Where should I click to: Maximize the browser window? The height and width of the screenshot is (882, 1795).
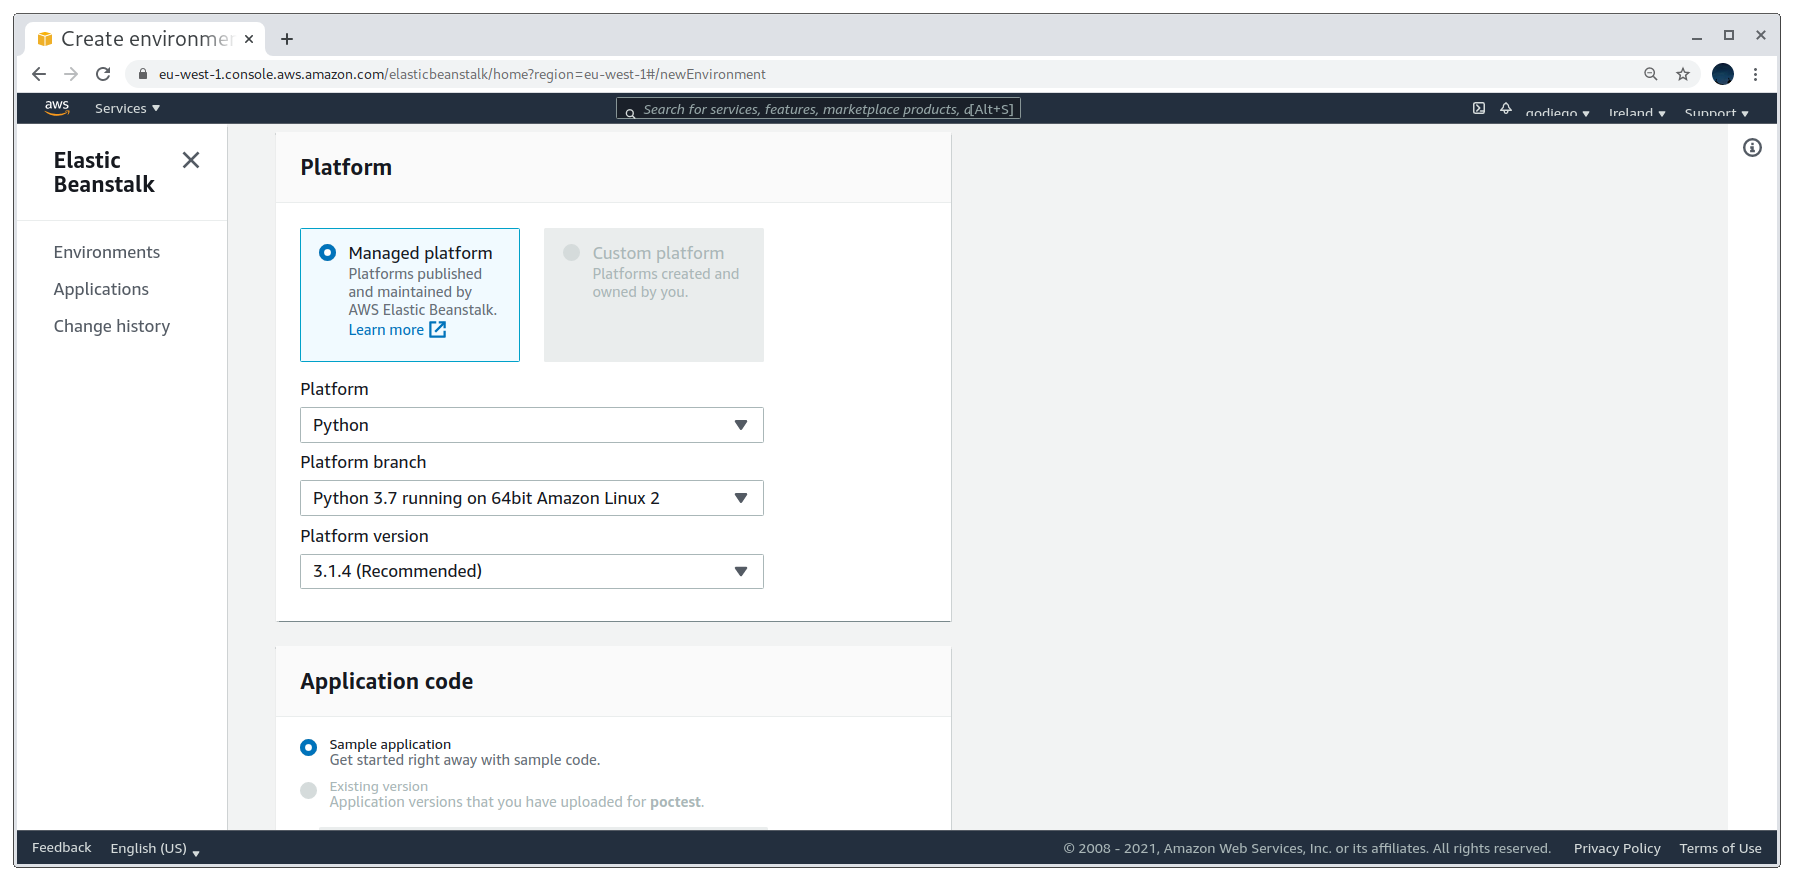pos(1729,35)
